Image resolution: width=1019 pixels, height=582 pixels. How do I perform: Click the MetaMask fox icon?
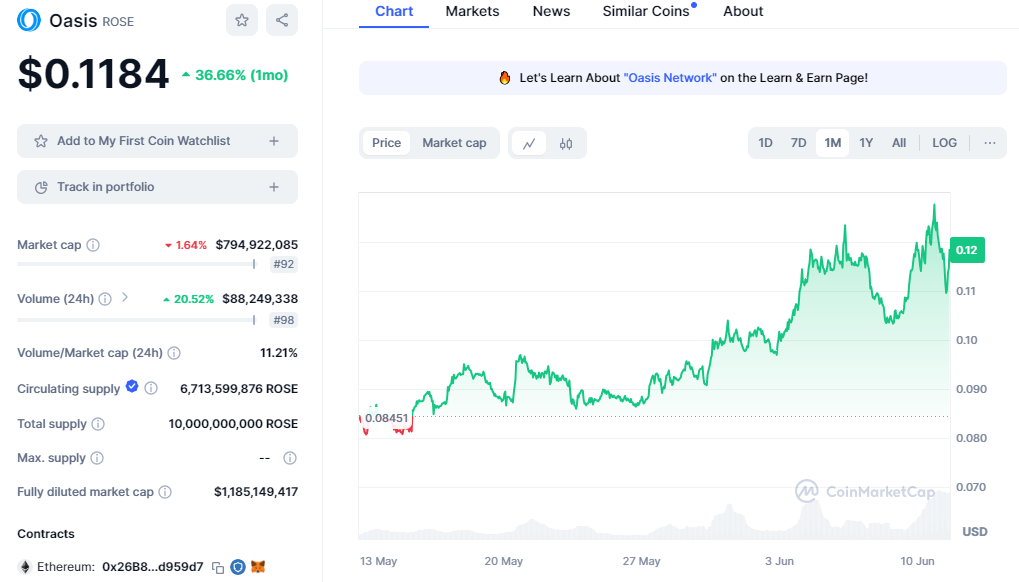tap(258, 567)
